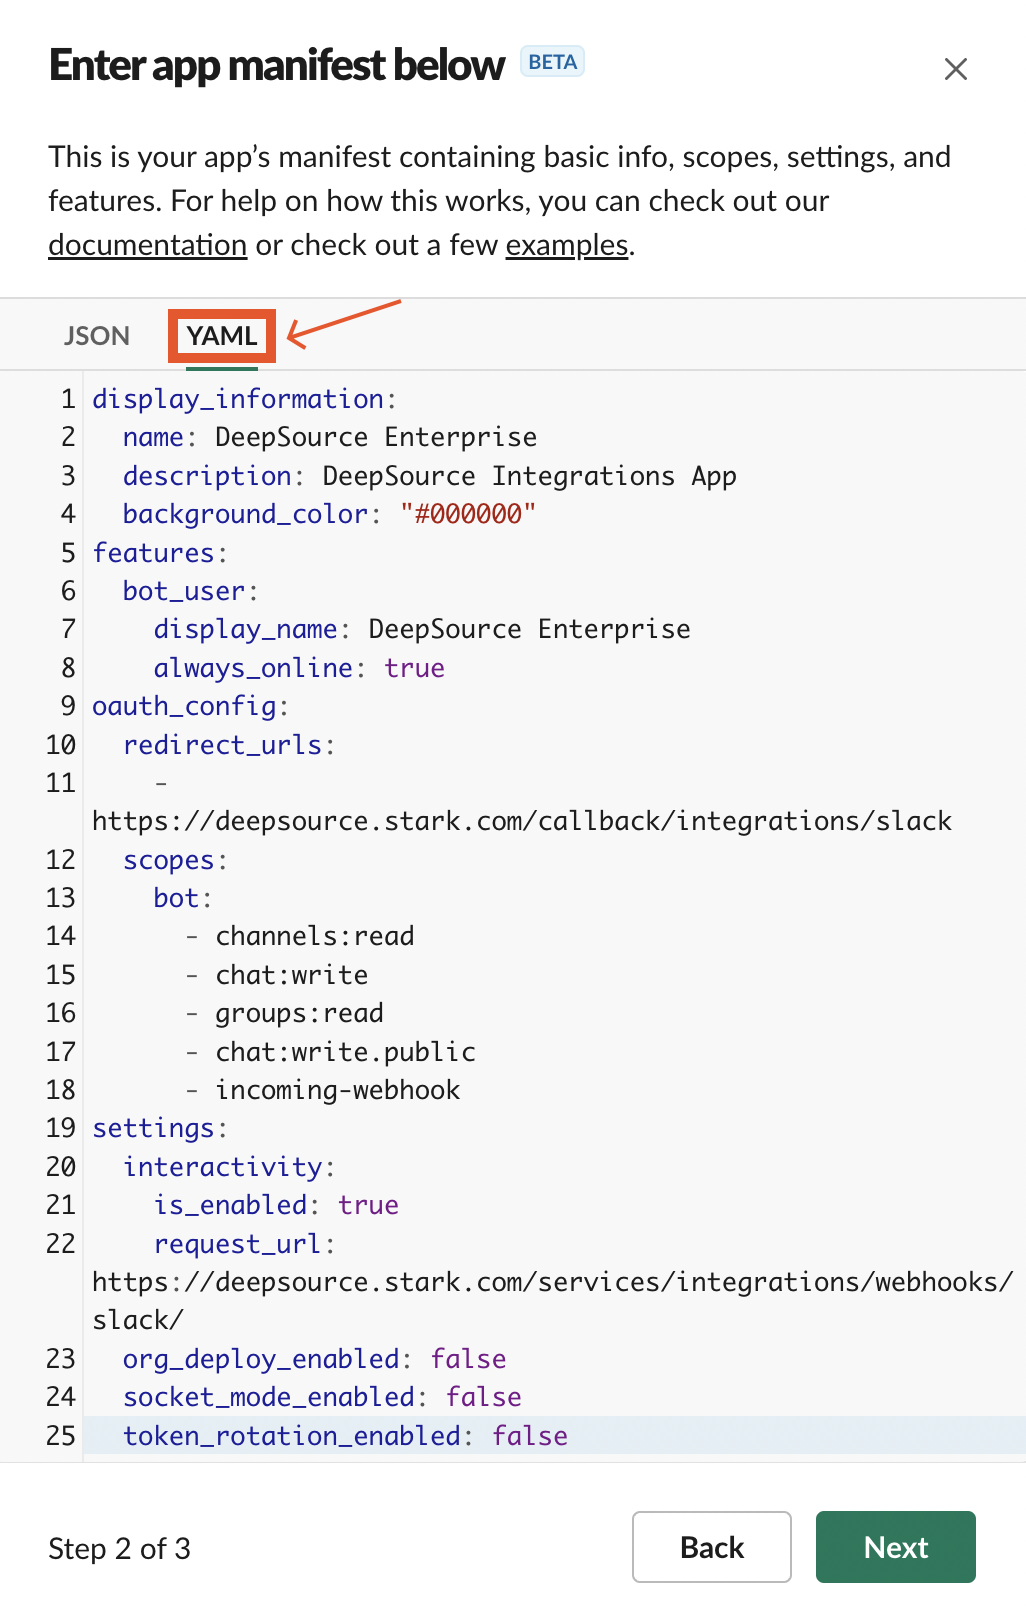The image size is (1026, 1624).
Task: Click the callback/integrations/slack redirect URL
Action: [x=522, y=821]
